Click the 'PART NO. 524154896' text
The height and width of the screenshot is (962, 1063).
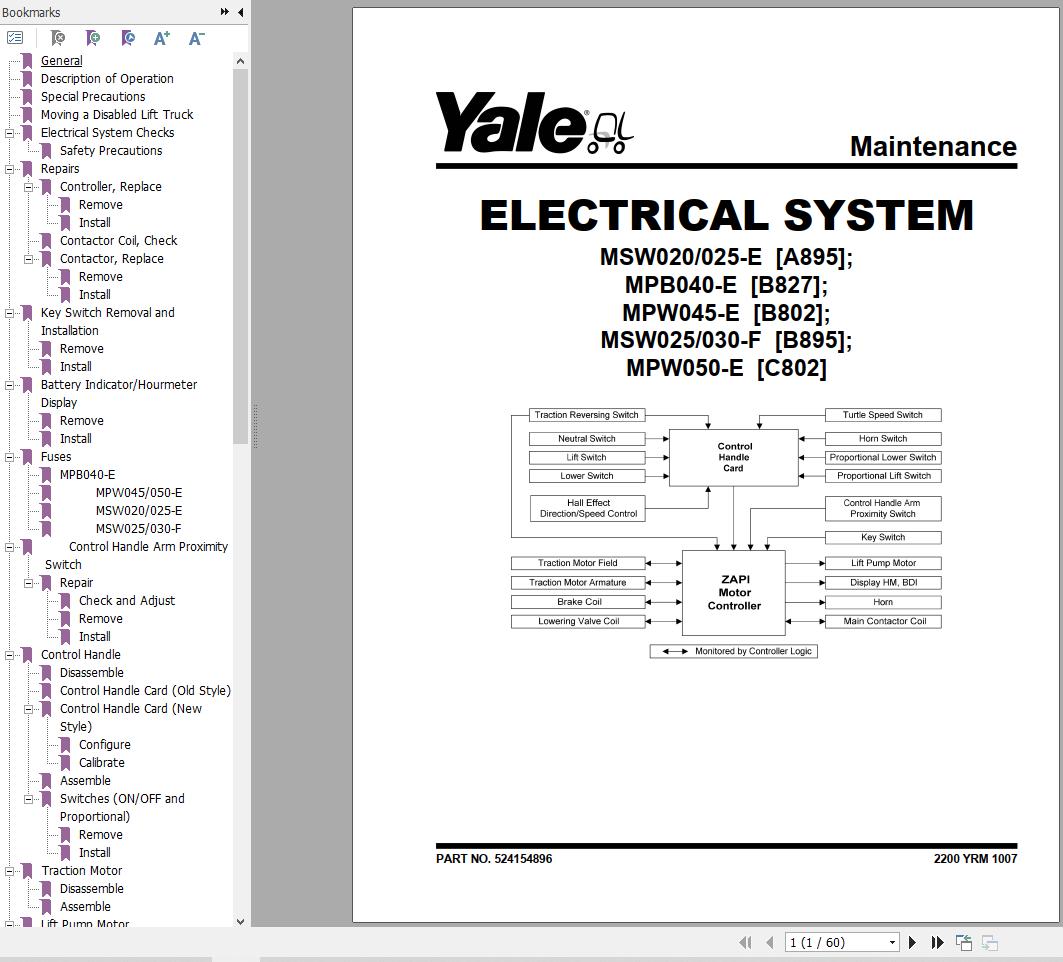coord(494,859)
